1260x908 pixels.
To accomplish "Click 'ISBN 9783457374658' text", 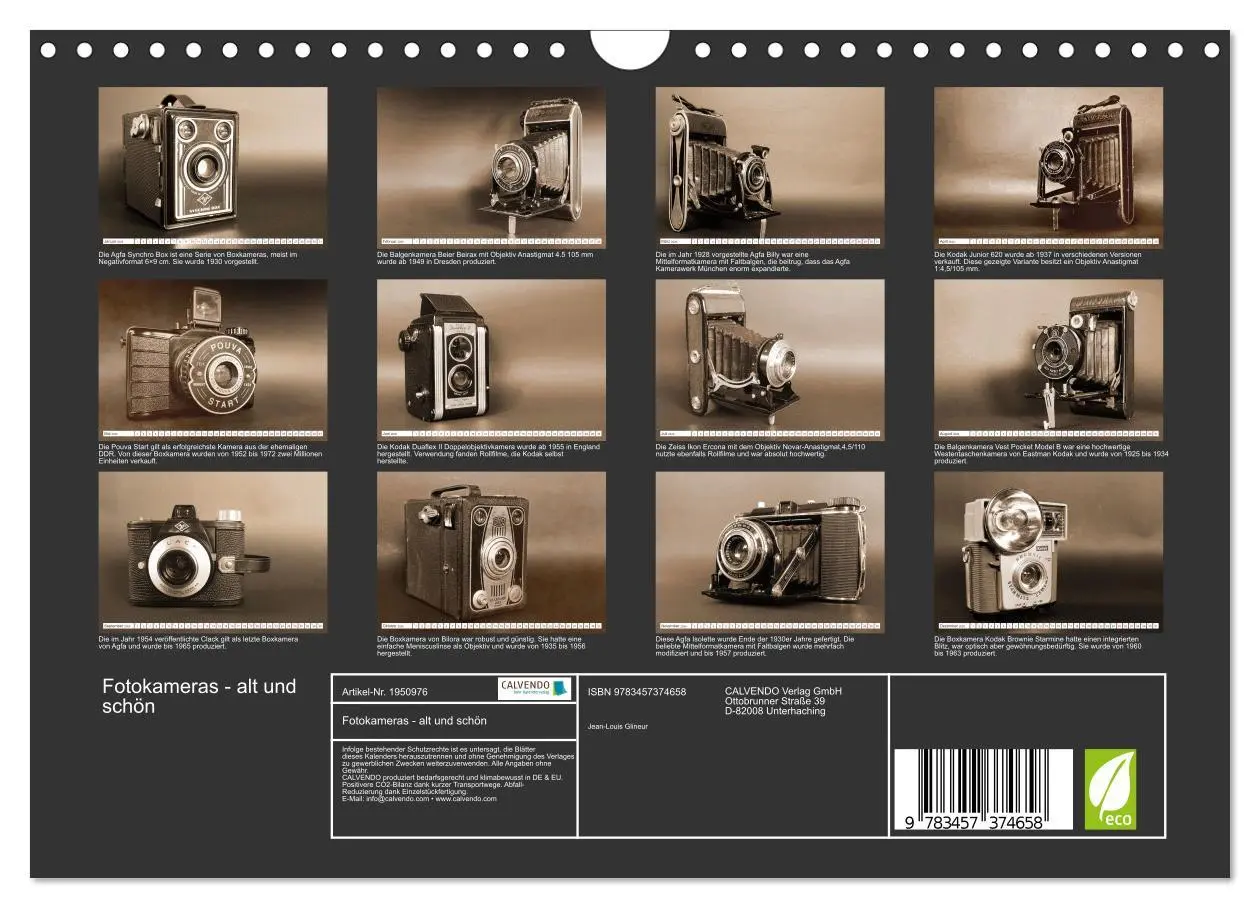I will pos(637,692).
